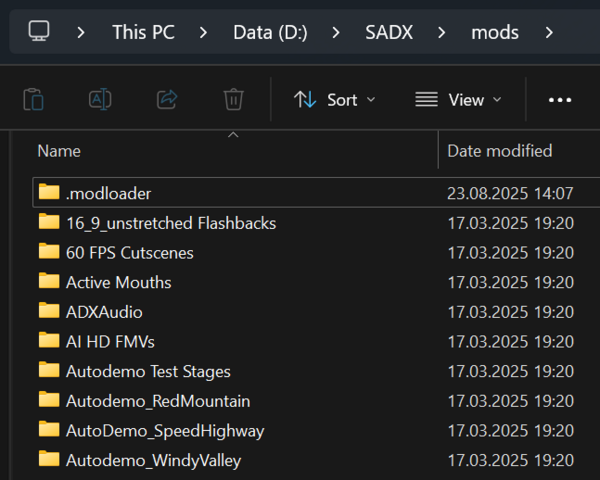Viewport: 600px width, 480px height.
Task: Click folder icon beside 16_9_unstretched Flashbacks
Action: pos(49,221)
